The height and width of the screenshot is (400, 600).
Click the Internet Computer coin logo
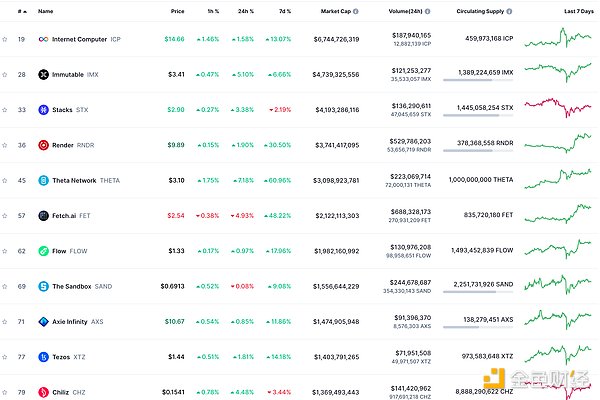(x=43, y=39)
